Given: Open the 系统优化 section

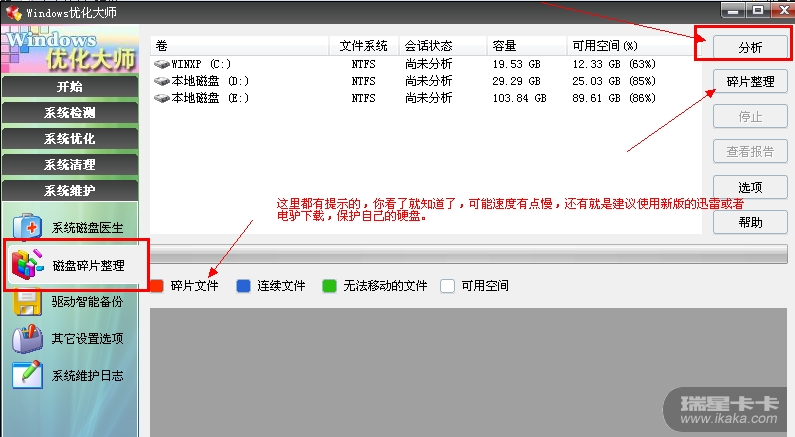Looking at the screenshot, I should [x=70, y=138].
